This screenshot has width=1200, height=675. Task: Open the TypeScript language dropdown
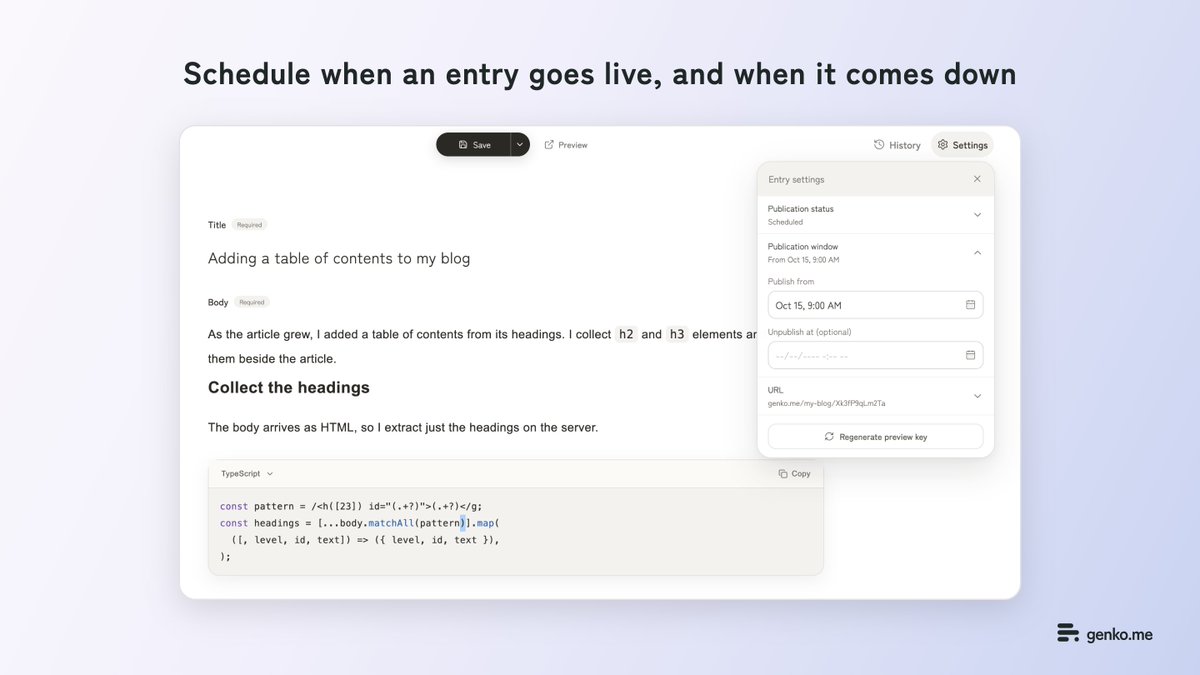click(x=247, y=474)
